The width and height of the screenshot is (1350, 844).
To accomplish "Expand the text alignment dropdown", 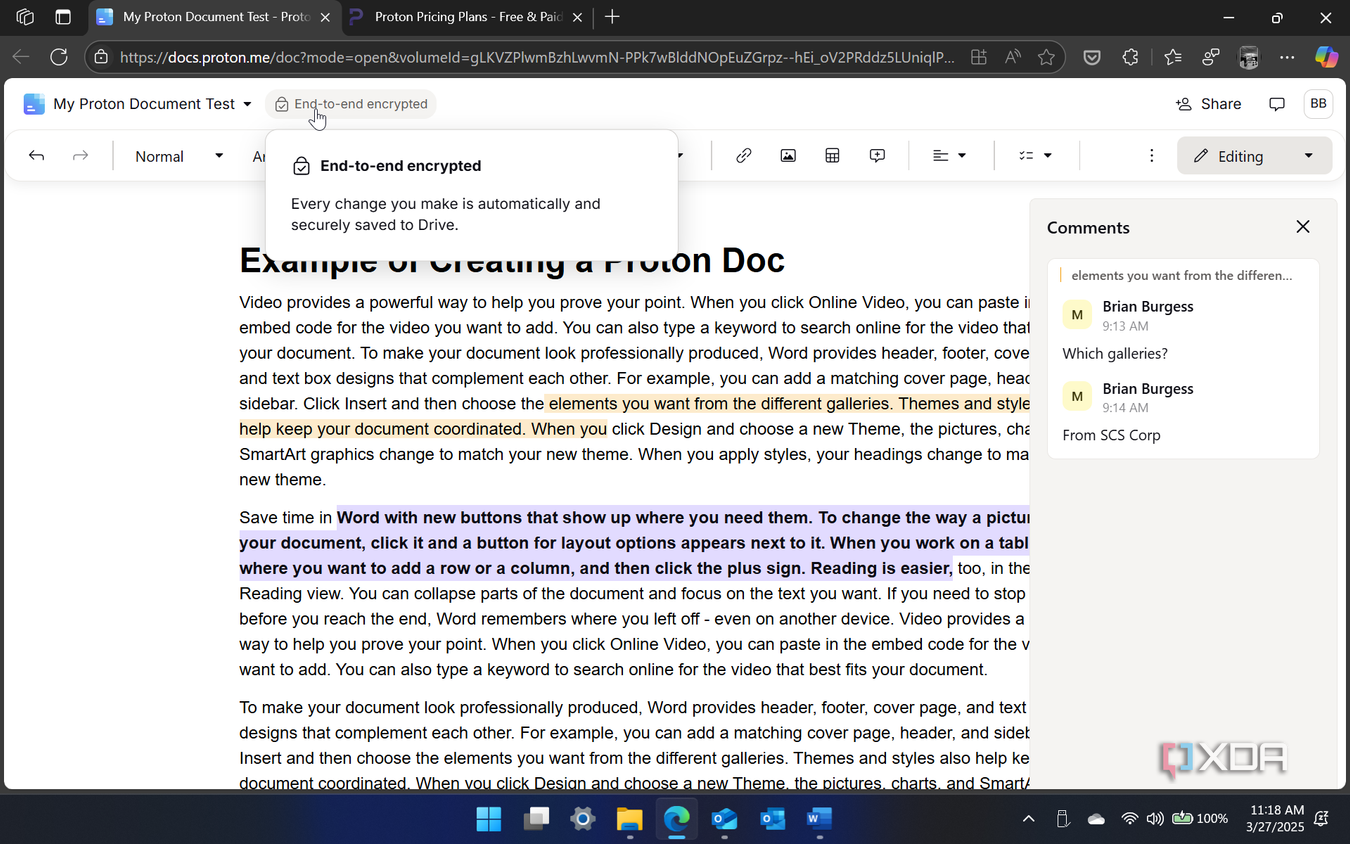I will pyautogui.click(x=949, y=156).
